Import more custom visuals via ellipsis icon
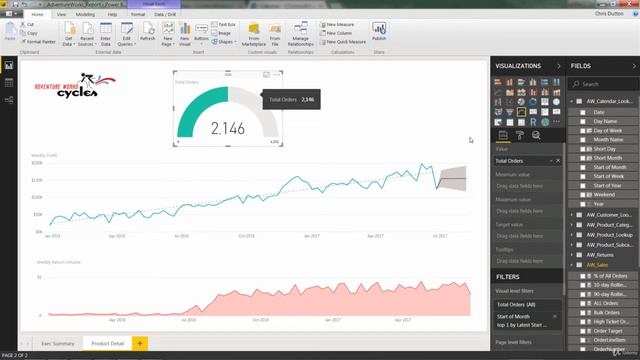640x360 pixels. [556, 122]
